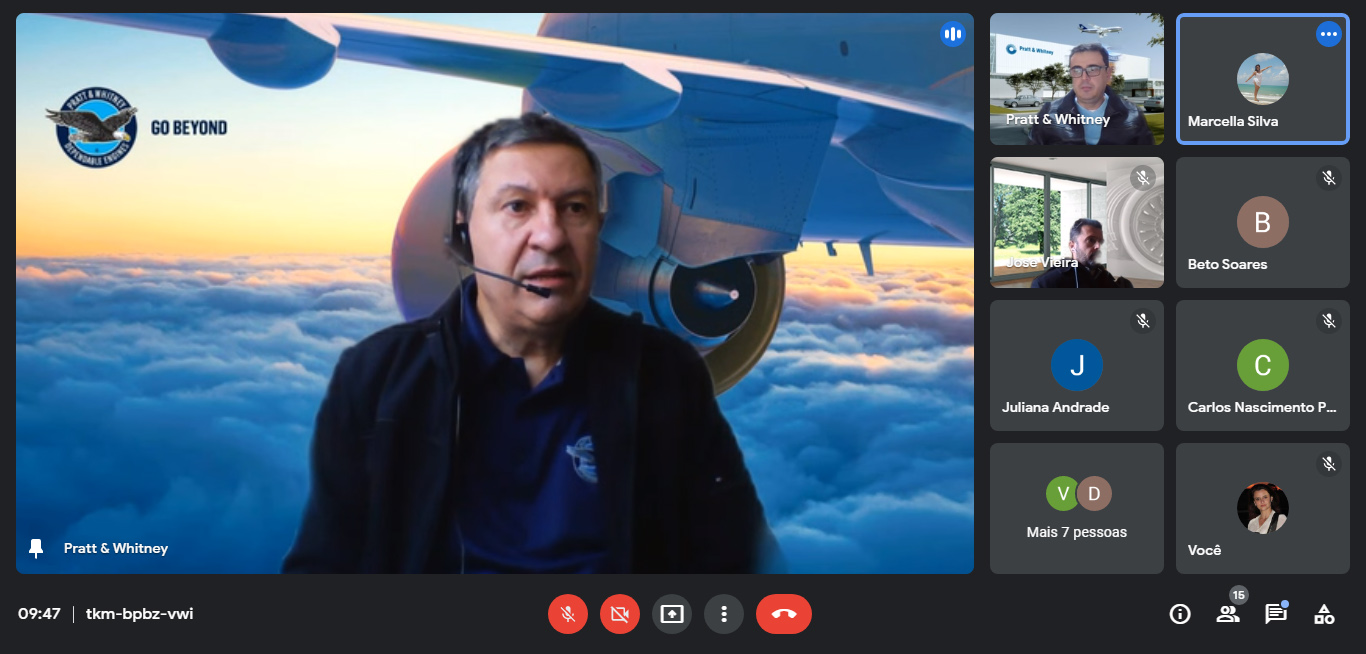Open the chat messages panel

(x=1276, y=614)
